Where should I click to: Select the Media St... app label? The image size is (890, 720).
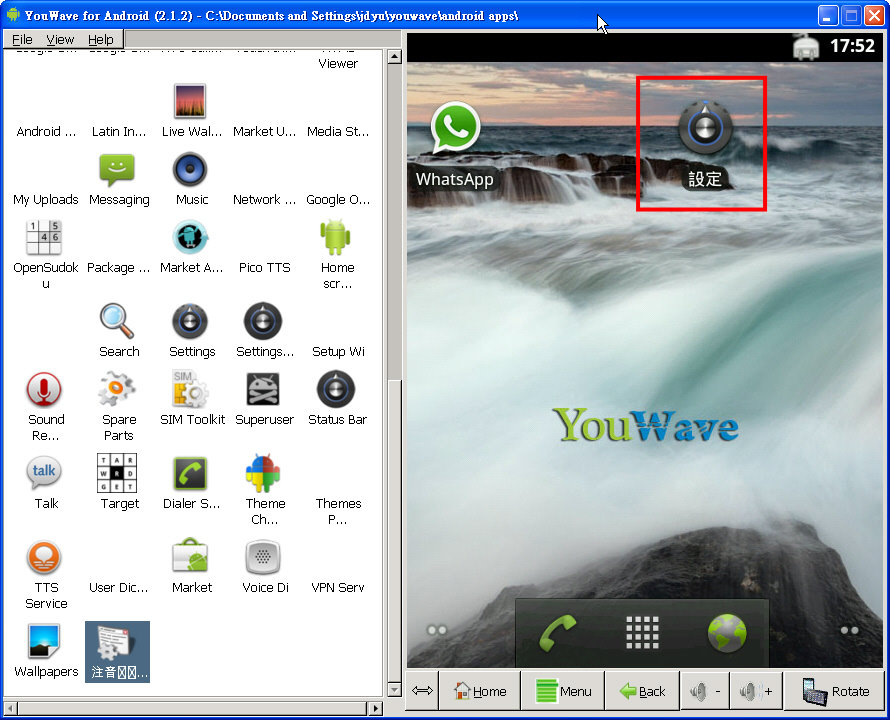pyautogui.click(x=338, y=132)
